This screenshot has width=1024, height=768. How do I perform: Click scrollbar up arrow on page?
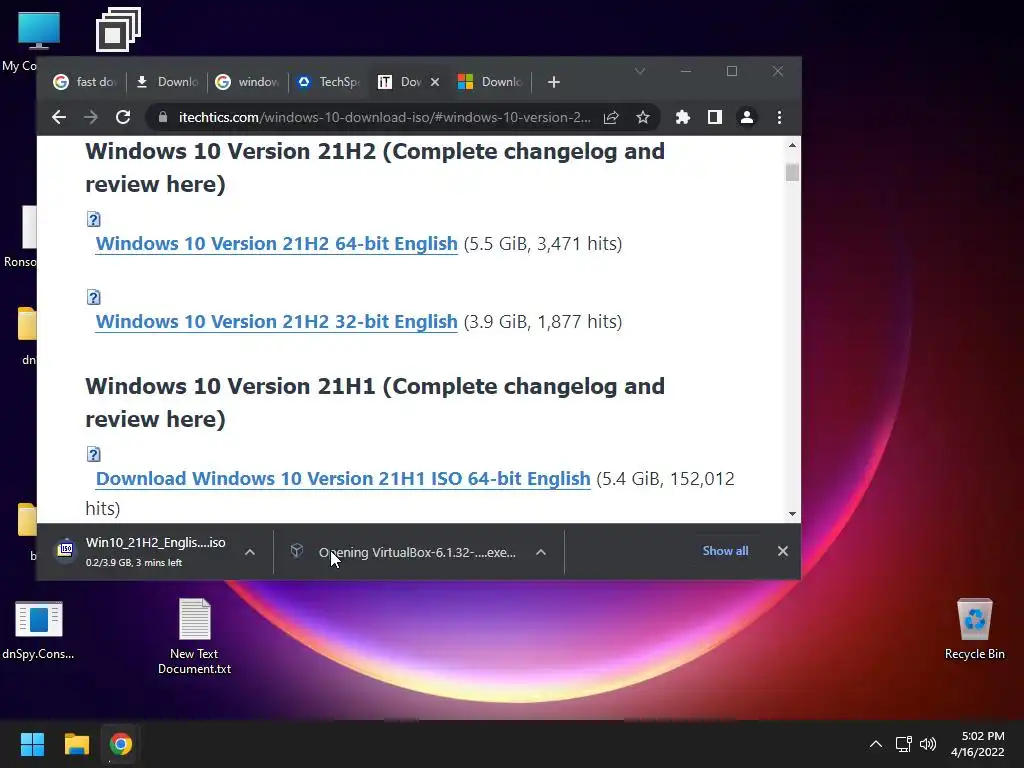point(792,146)
